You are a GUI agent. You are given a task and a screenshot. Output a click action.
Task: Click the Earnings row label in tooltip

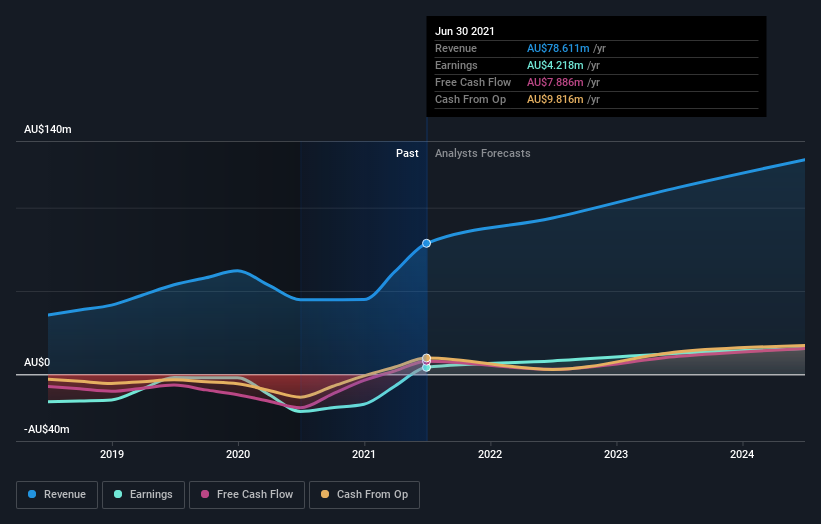[x=456, y=65]
